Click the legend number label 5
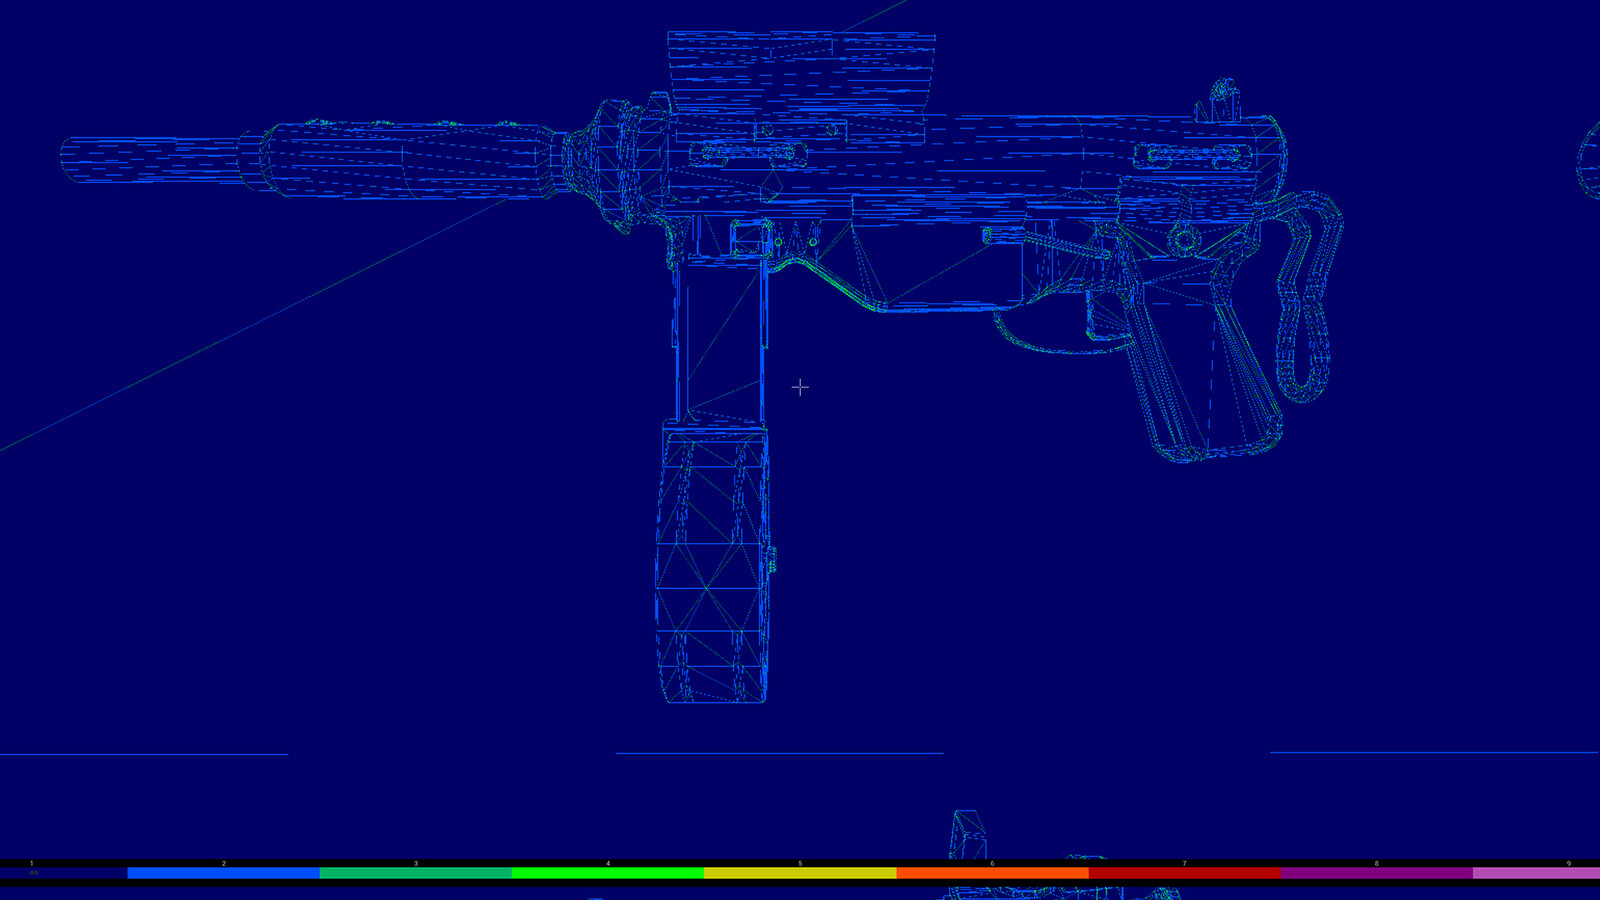This screenshot has width=1600, height=900. coord(800,863)
